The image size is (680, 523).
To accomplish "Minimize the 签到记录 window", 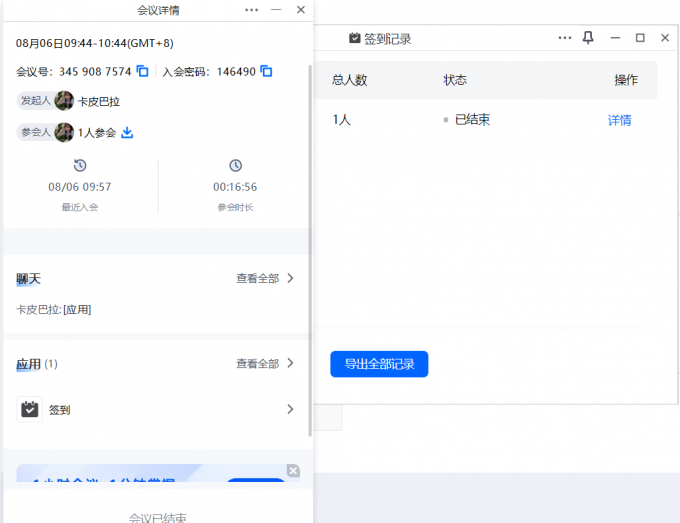I will pyautogui.click(x=615, y=38).
